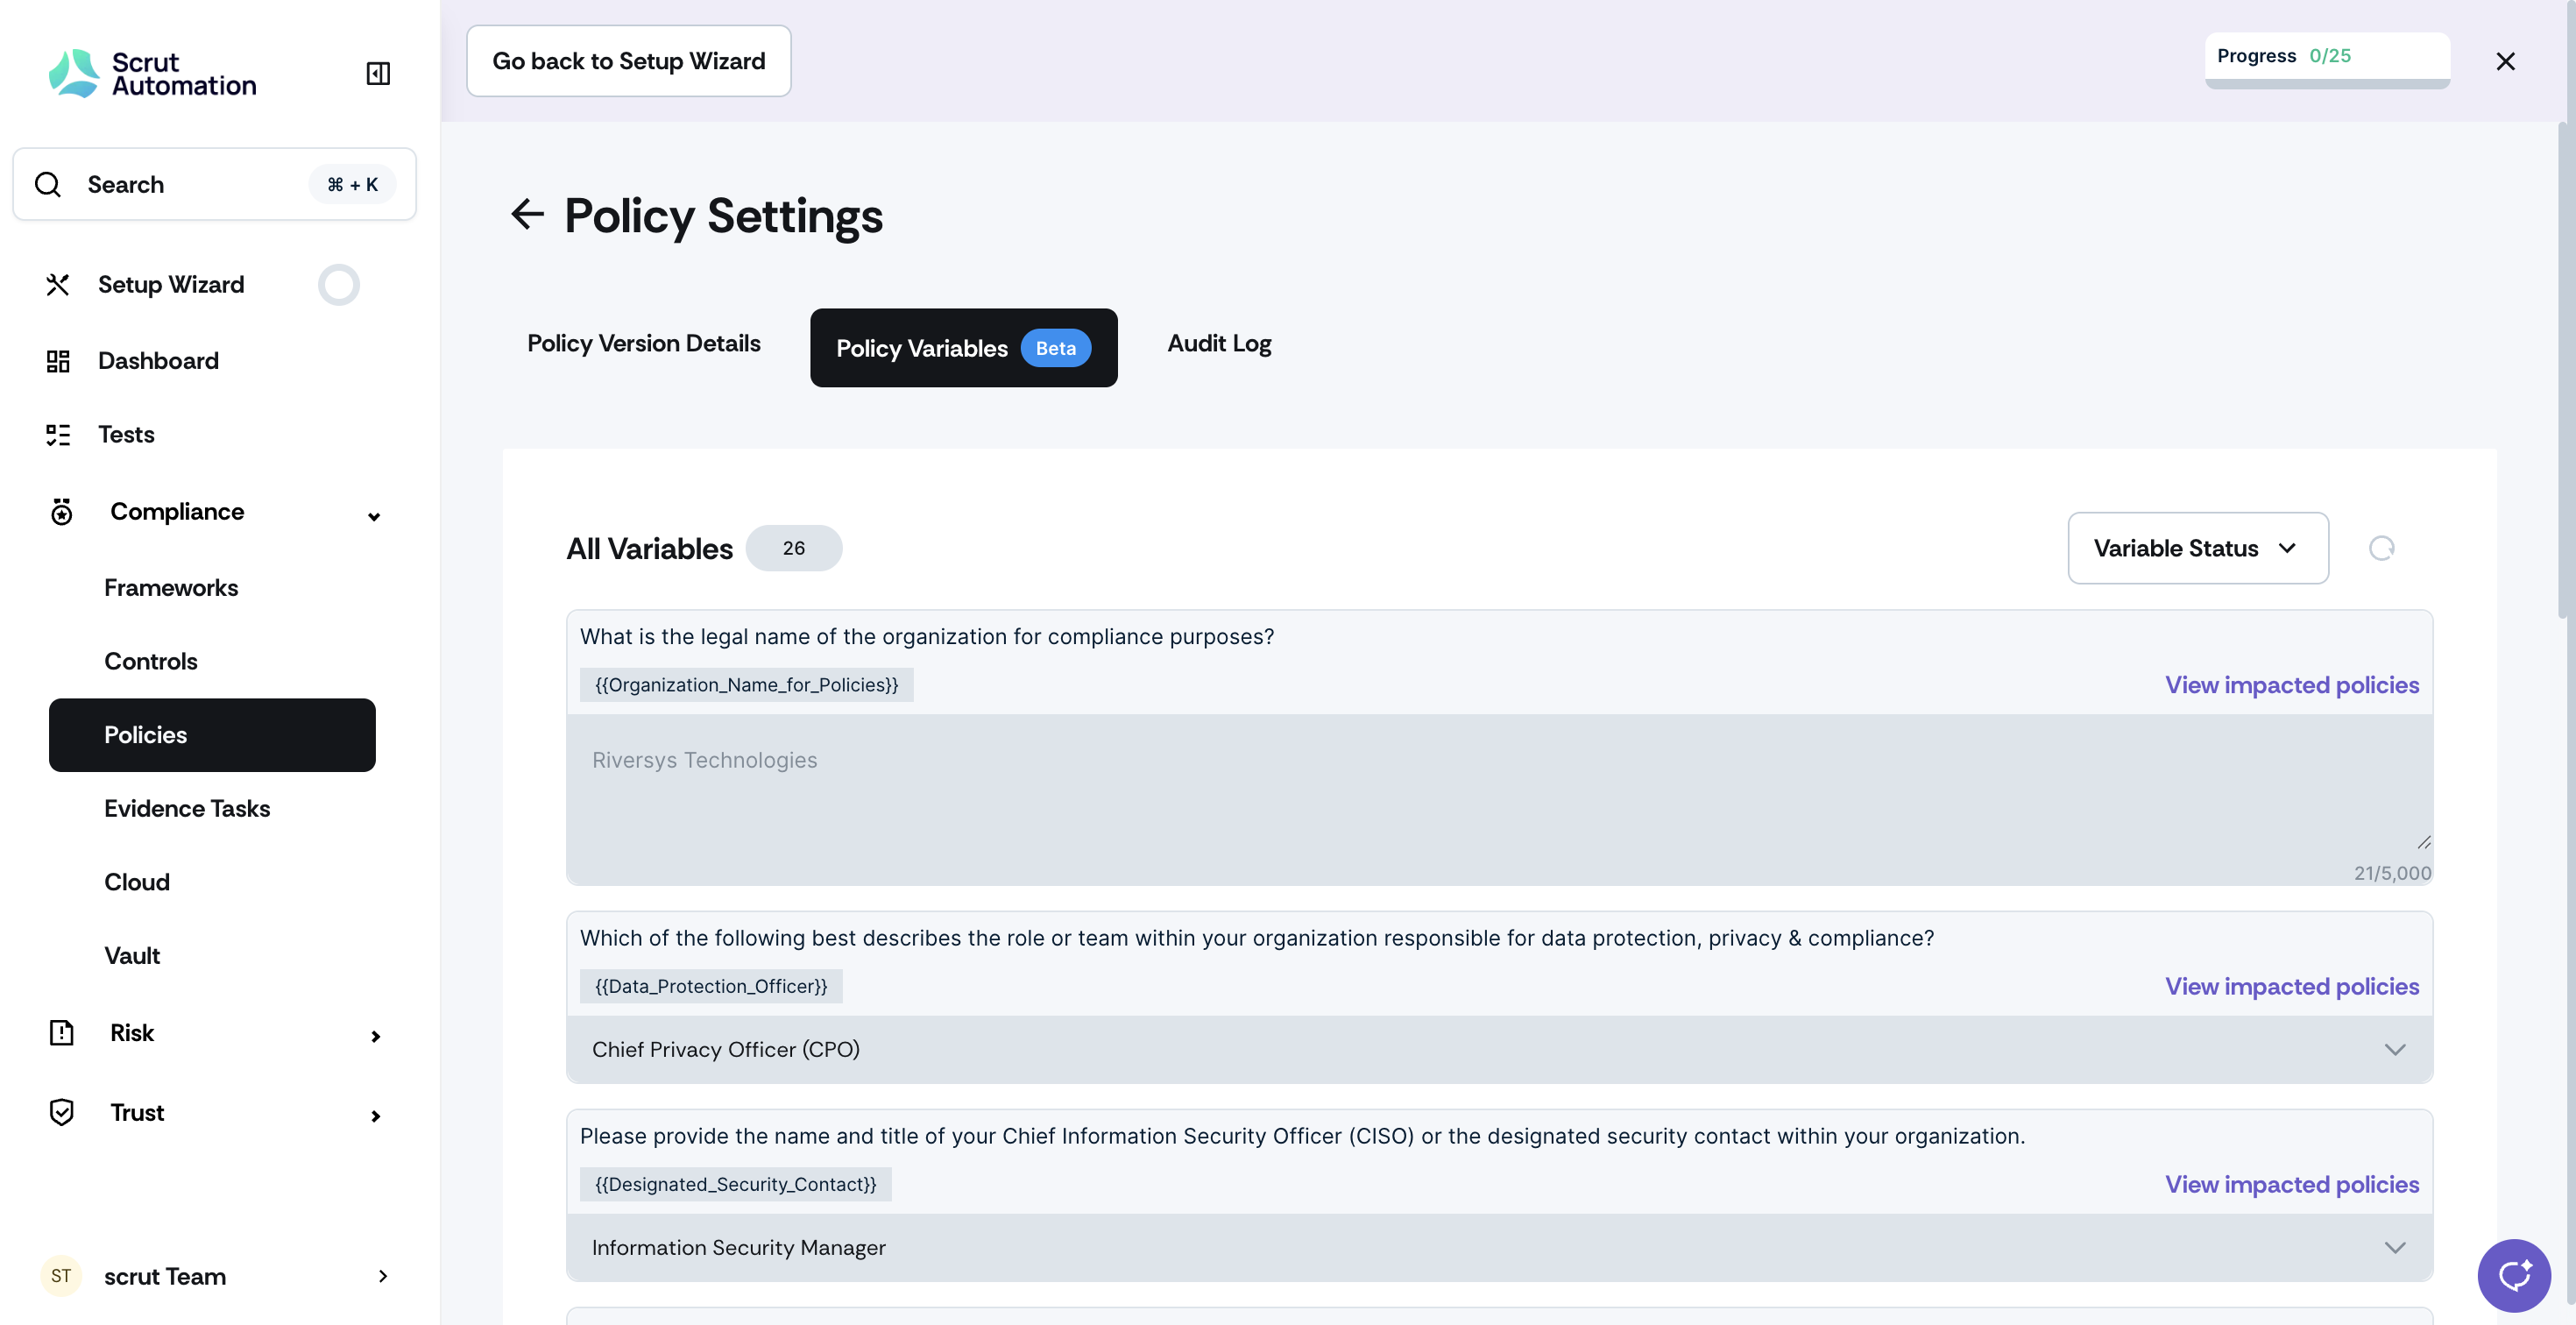This screenshot has width=2576, height=1325.
Task: Click the text area resize handle
Action: coord(2423,842)
